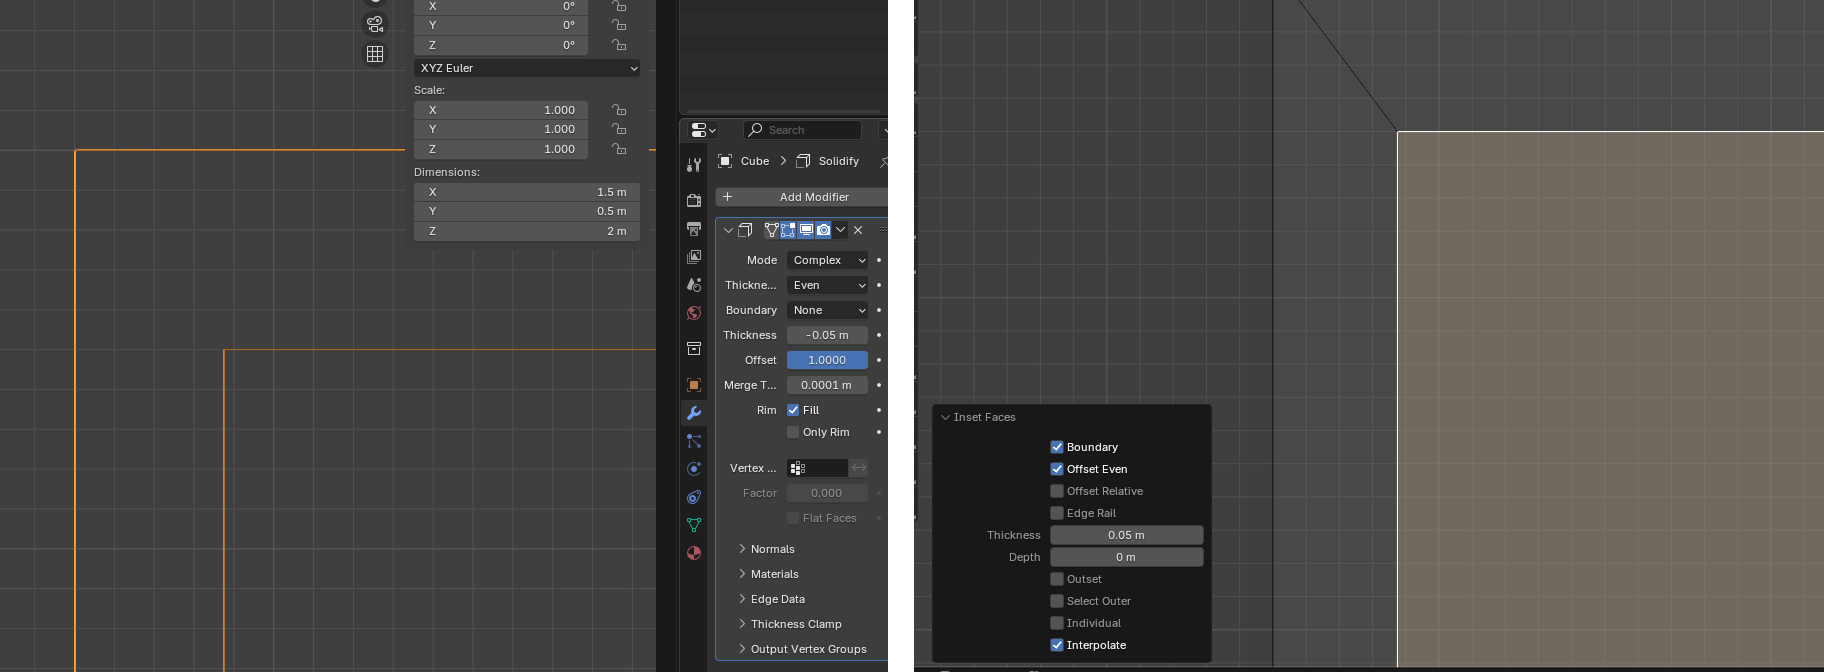1824x672 pixels.
Task: Open the Tool properties tab
Action: click(694, 165)
